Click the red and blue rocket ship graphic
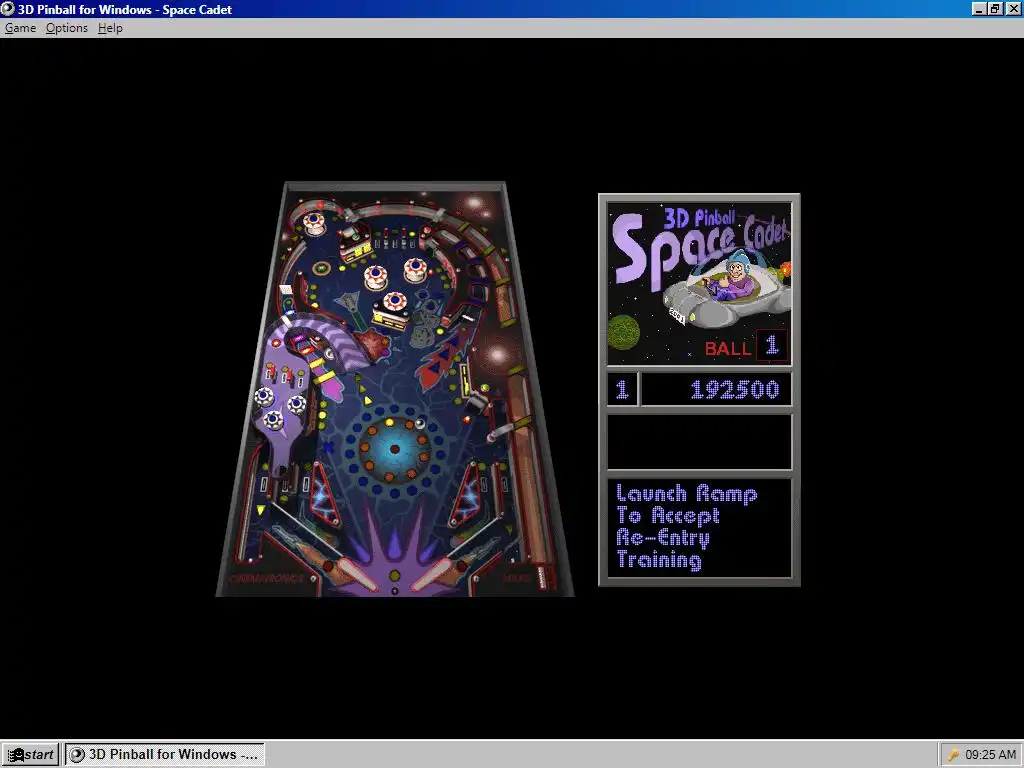Screen dimensions: 1024x768 [x=442, y=359]
